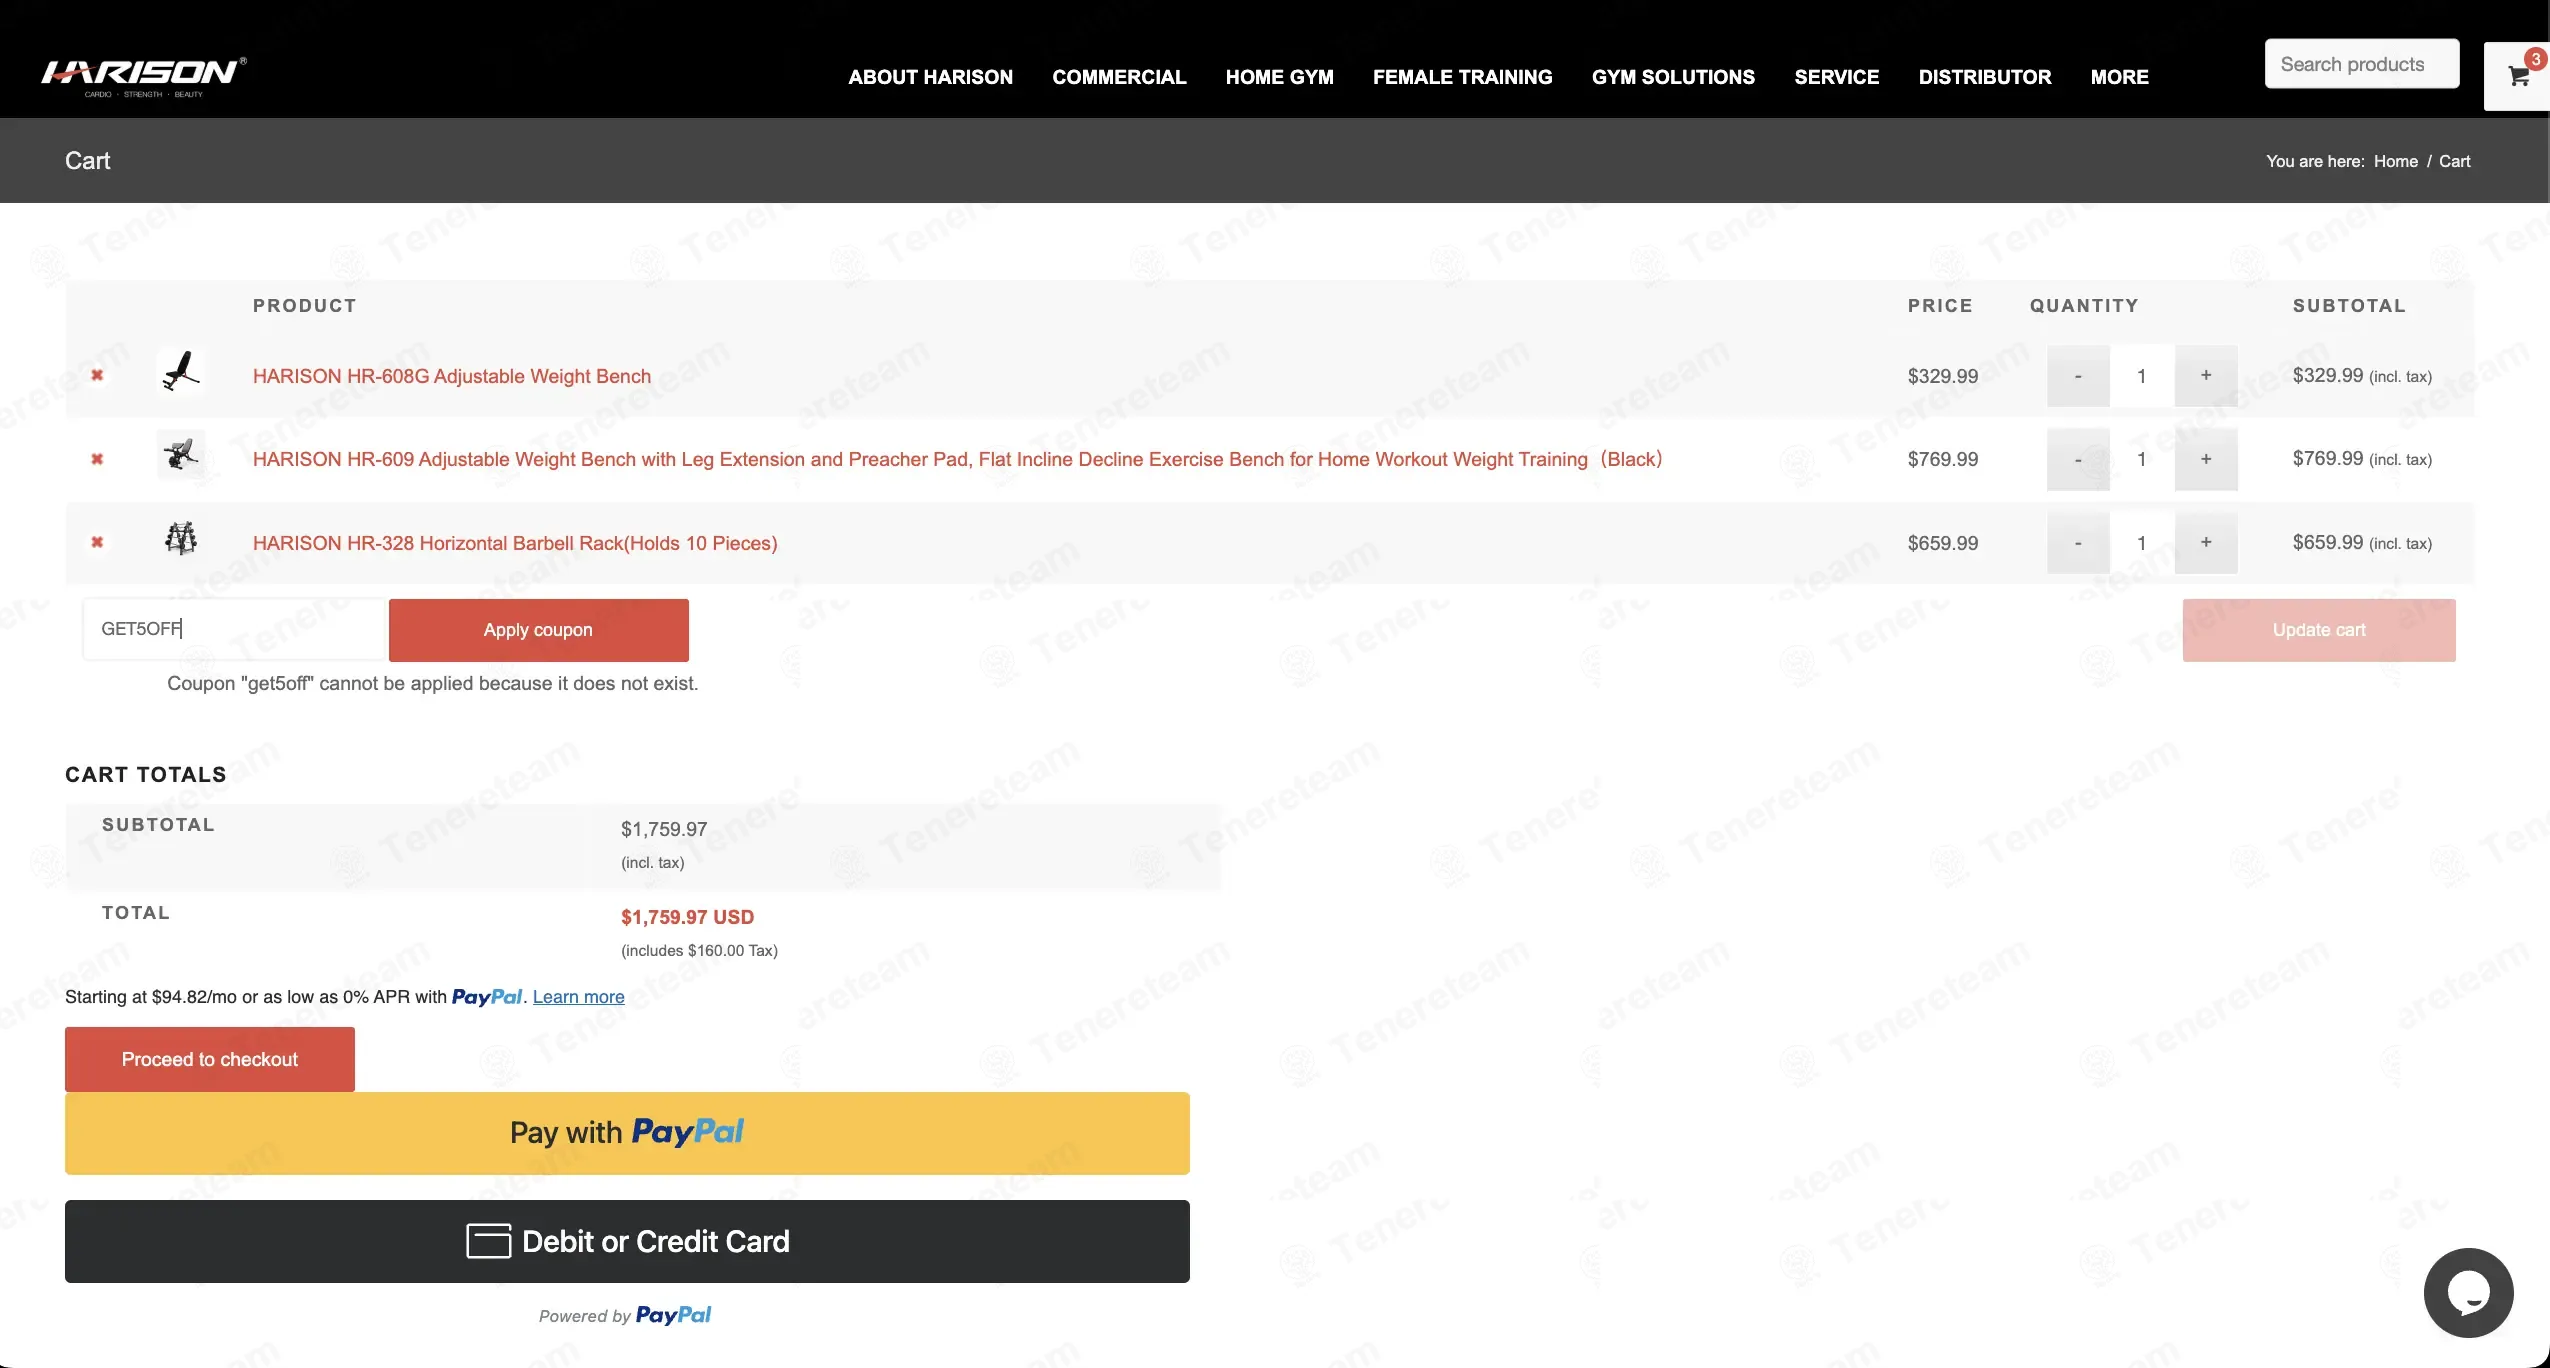
Task: Click coupon does not exist error message
Action: [x=432, y=683]
